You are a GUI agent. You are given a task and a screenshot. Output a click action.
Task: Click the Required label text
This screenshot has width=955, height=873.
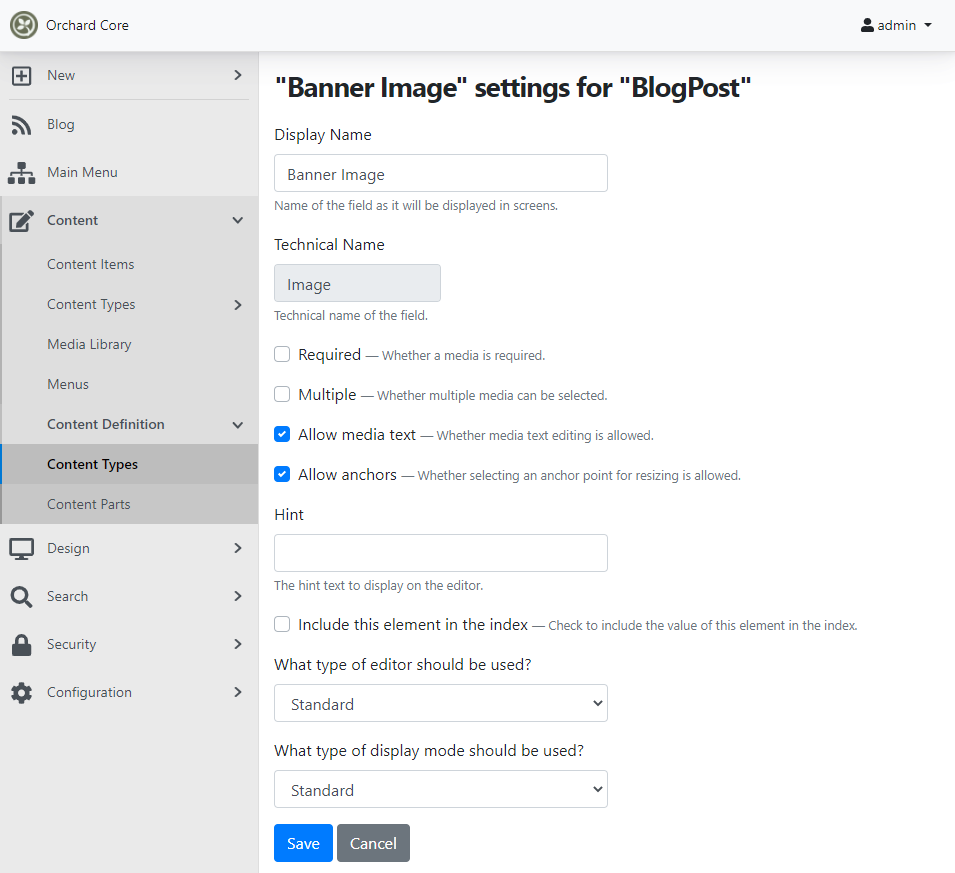click(329, 355)
